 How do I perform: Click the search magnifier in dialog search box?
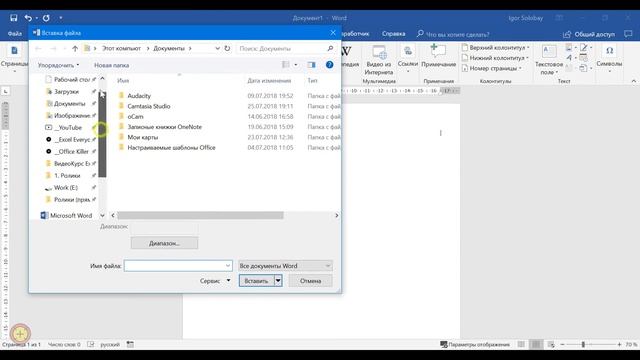330,48
